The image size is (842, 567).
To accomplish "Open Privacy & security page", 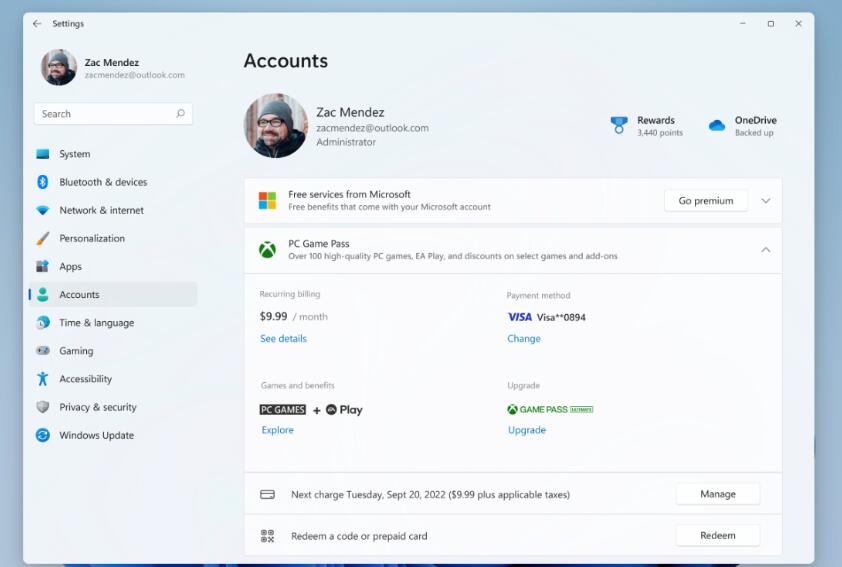I will click(x=98, y=407).
